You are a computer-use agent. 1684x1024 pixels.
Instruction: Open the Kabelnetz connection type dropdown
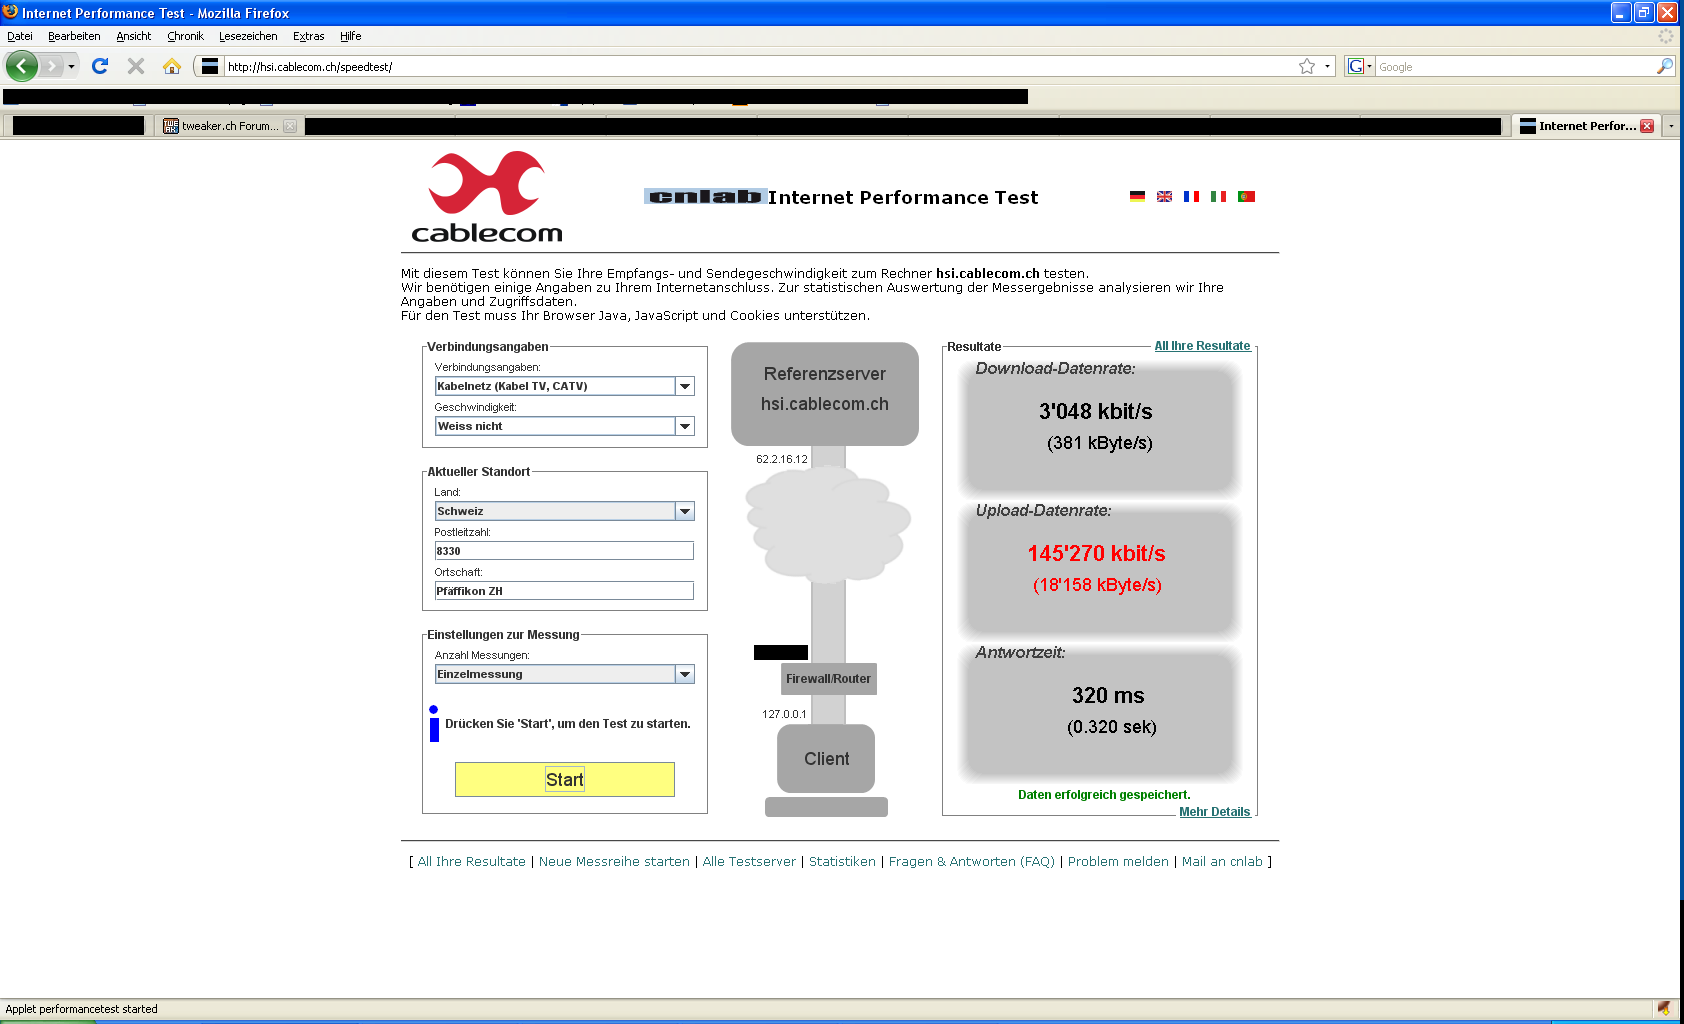685,386
